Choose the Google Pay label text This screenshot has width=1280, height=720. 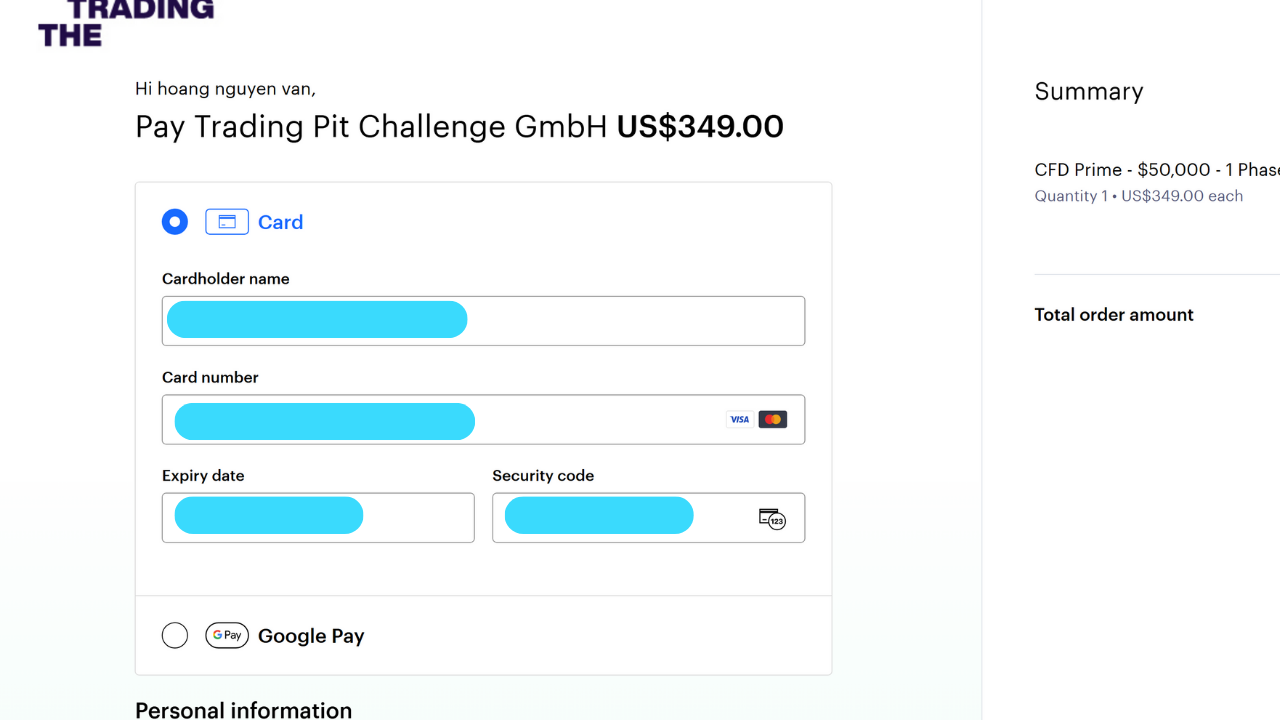tap(311, 636)
